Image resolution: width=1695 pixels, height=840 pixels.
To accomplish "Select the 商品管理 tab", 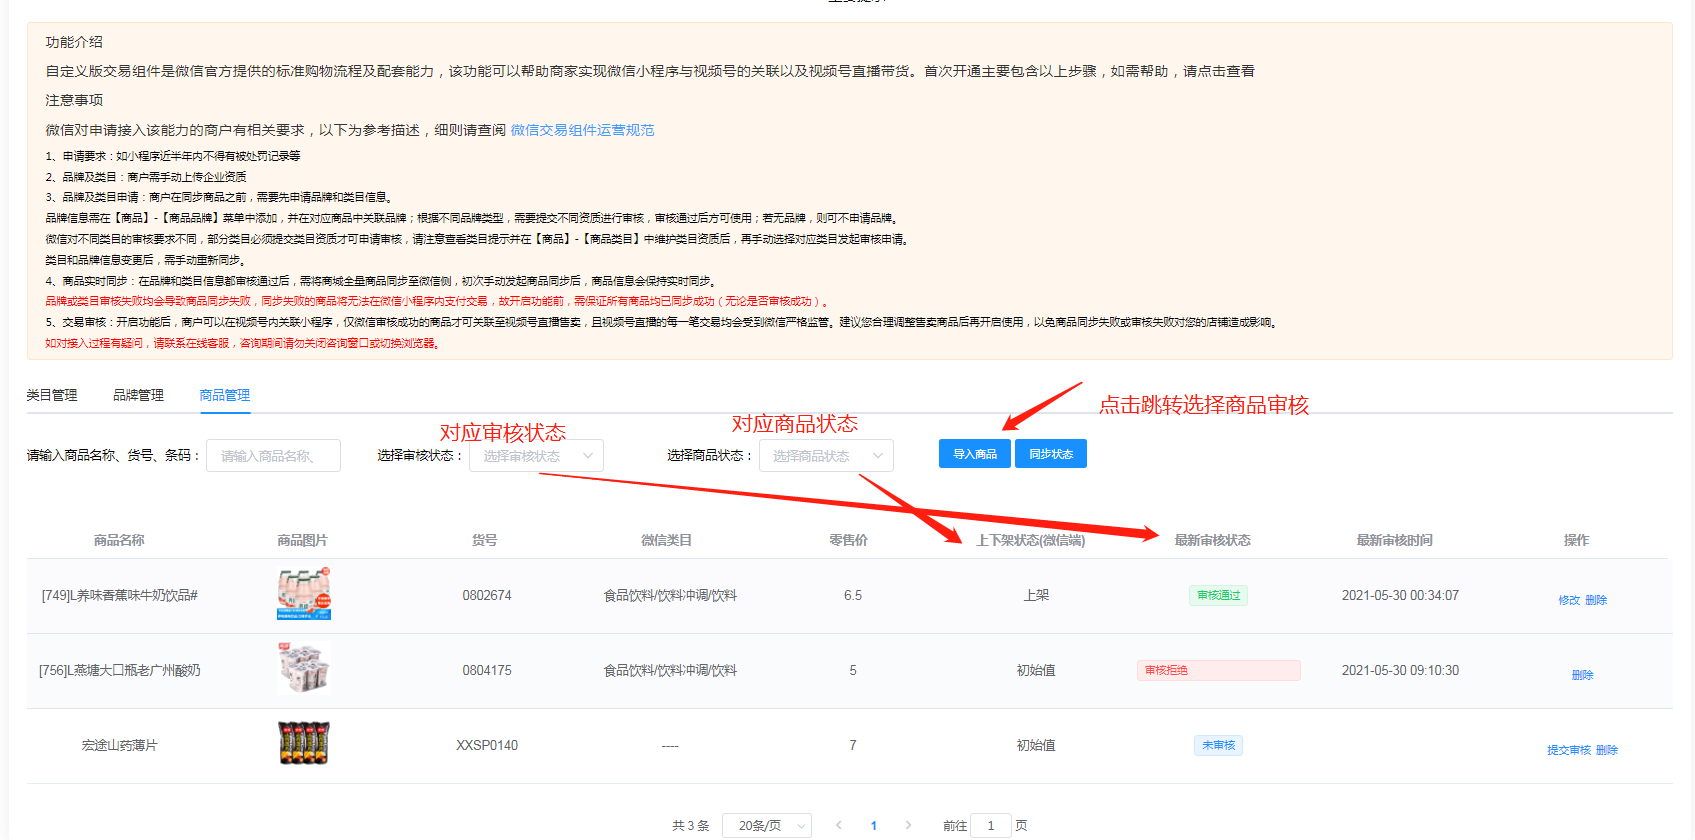I will [224, 395].
